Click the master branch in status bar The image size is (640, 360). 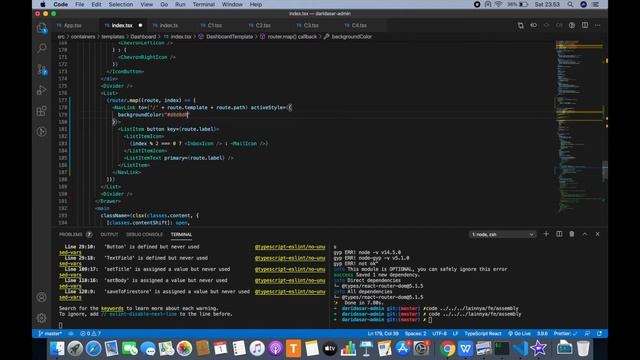pyautogui.click(x=50, y=333)
